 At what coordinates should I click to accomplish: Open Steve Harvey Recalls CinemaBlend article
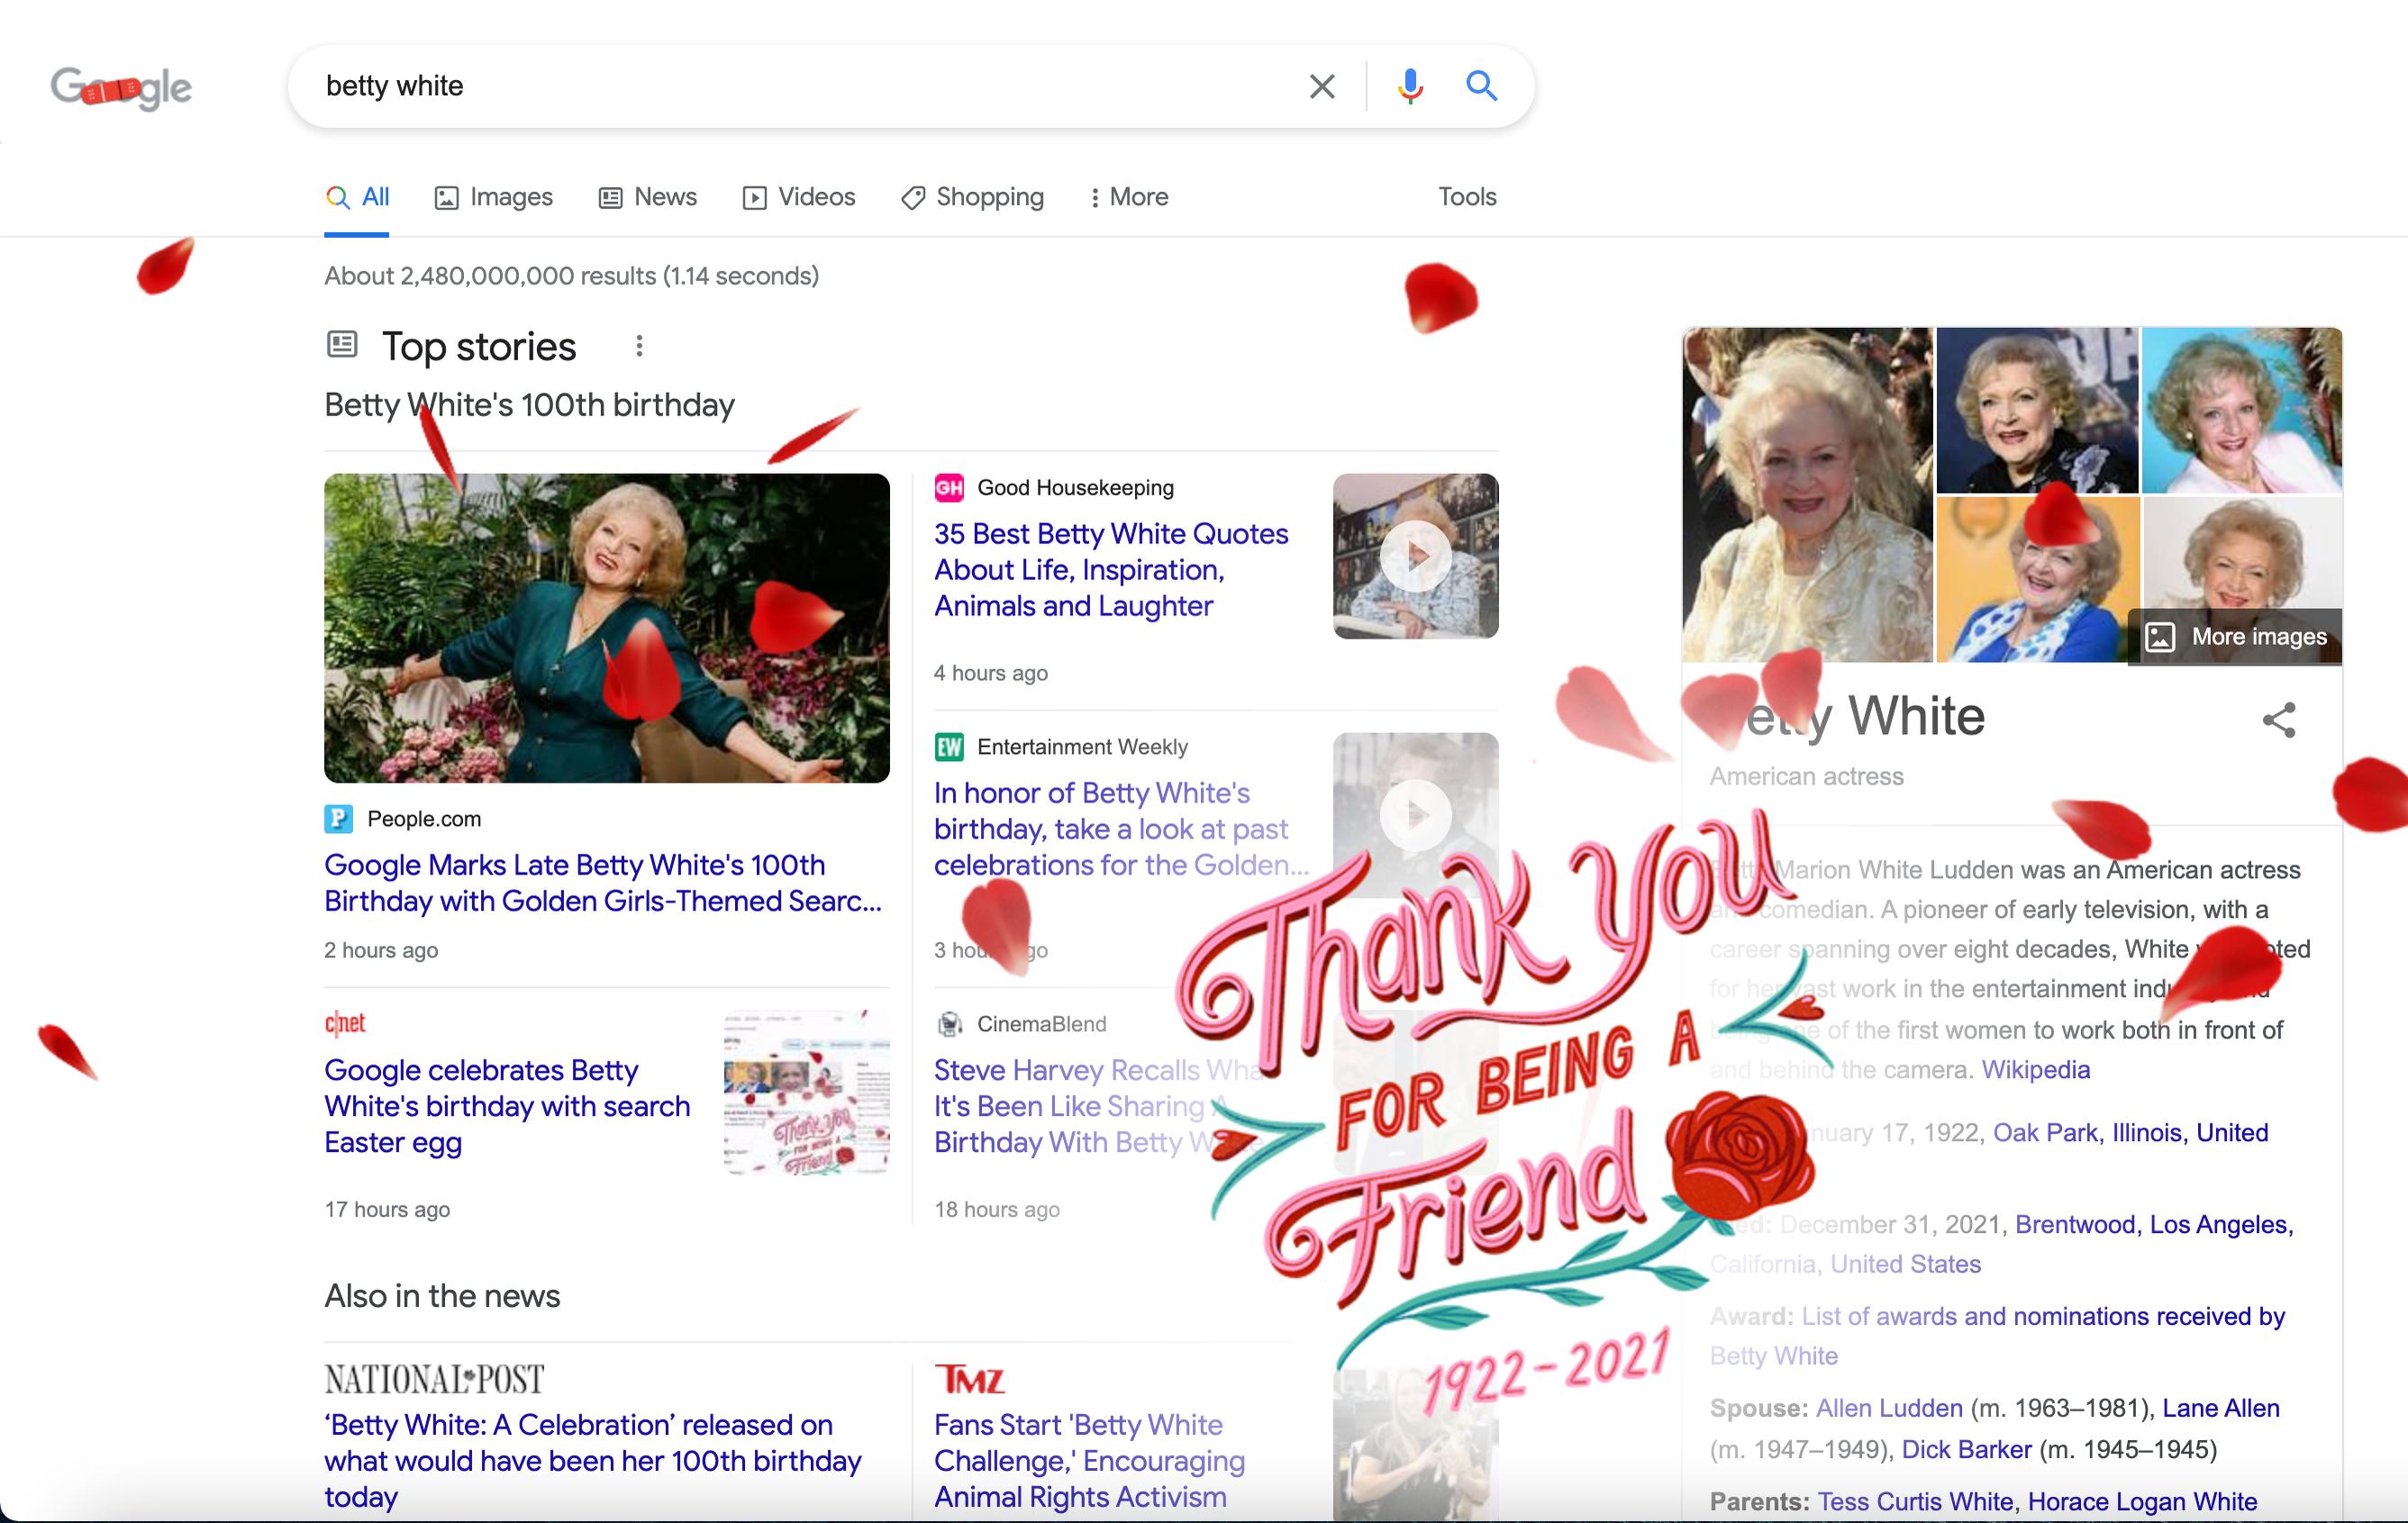tap(1100, 1105)
